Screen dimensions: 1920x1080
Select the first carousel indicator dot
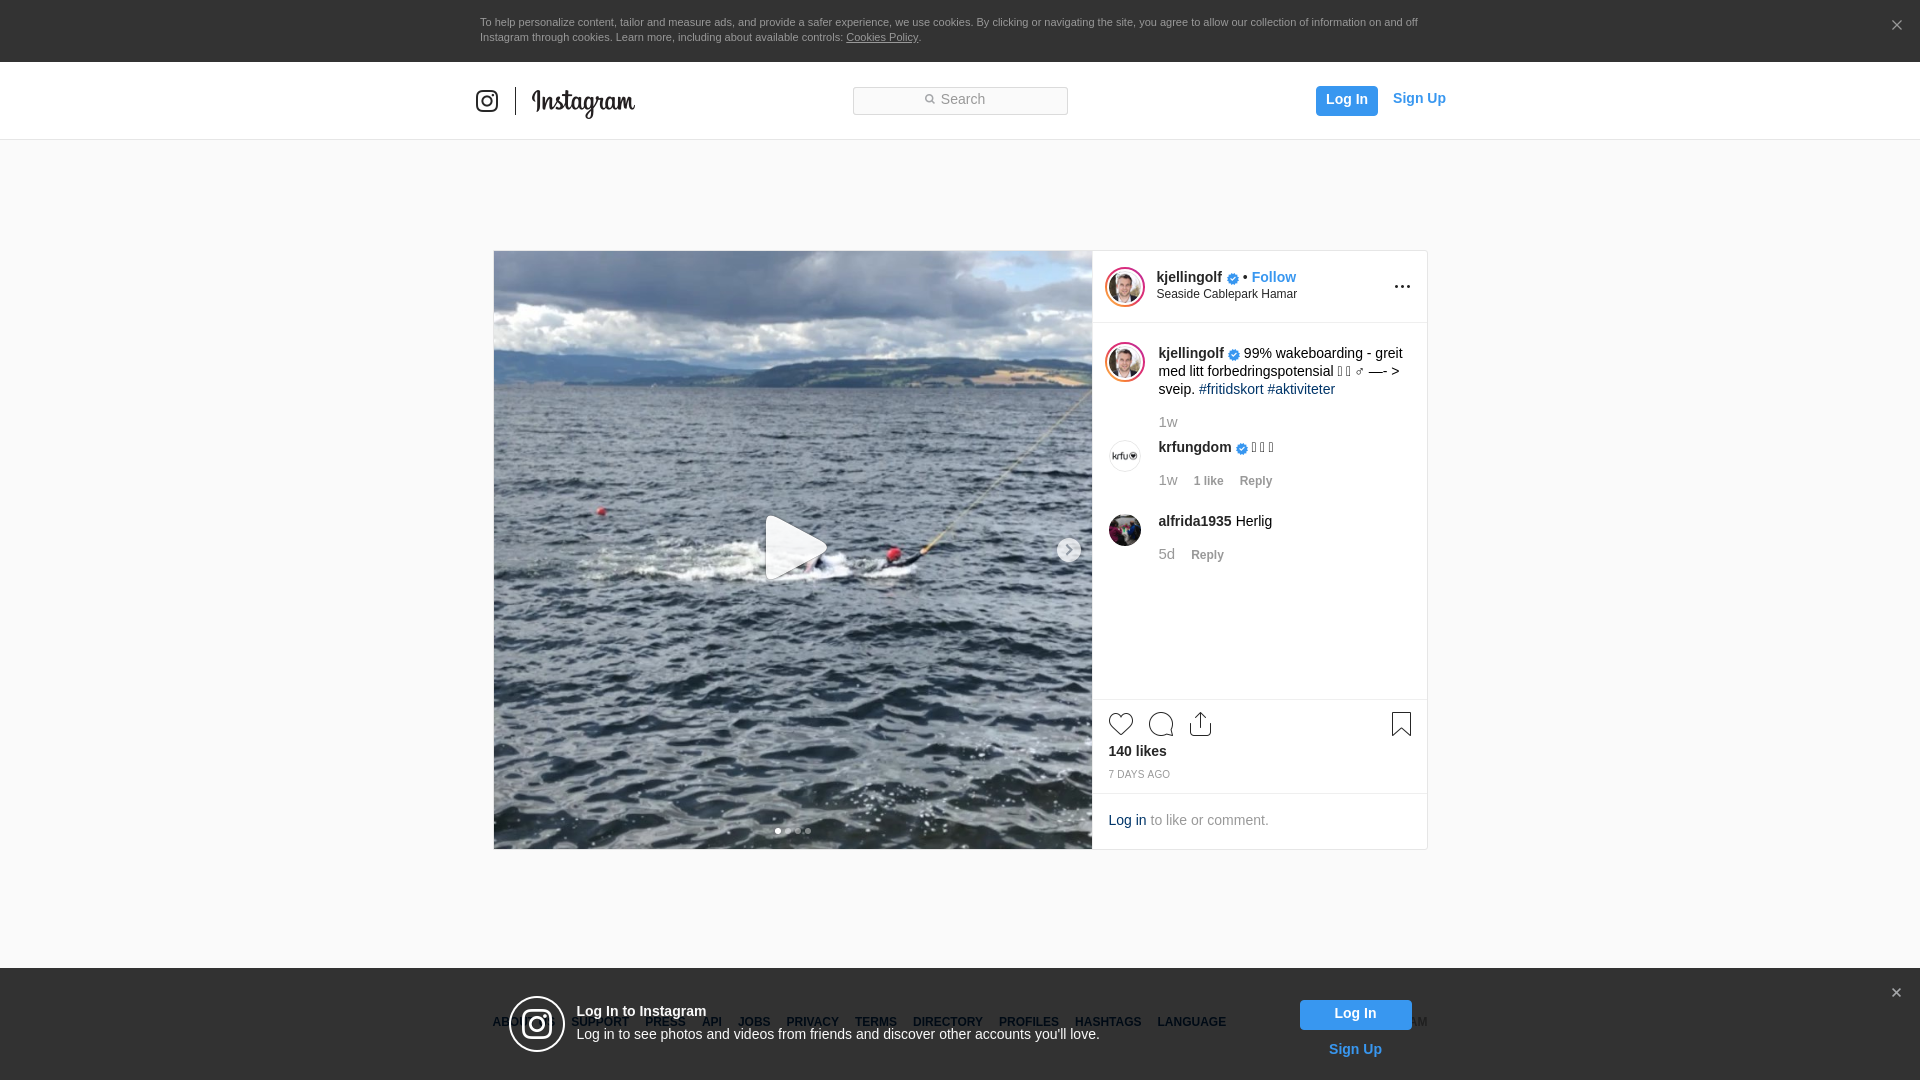(778, 831)
